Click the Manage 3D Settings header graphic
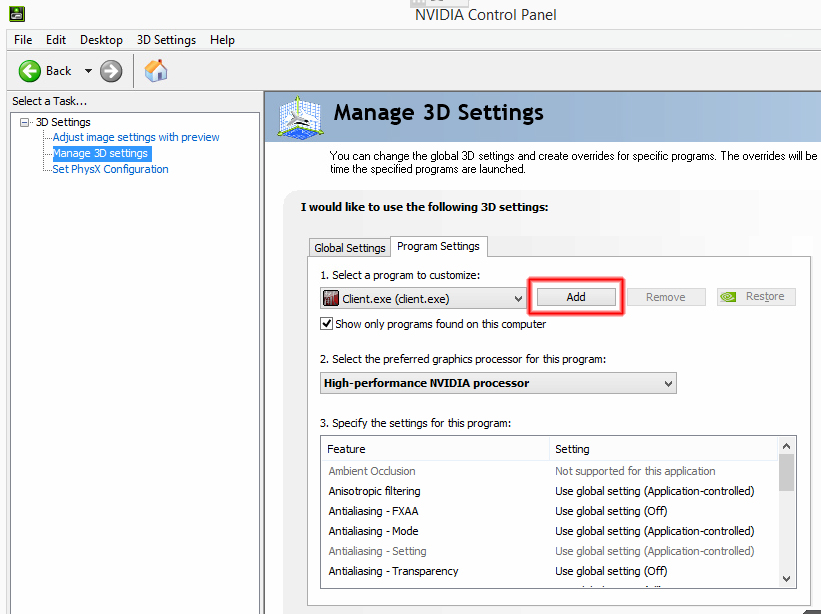This screenshot has width=821, height=614. click(300, 117)
